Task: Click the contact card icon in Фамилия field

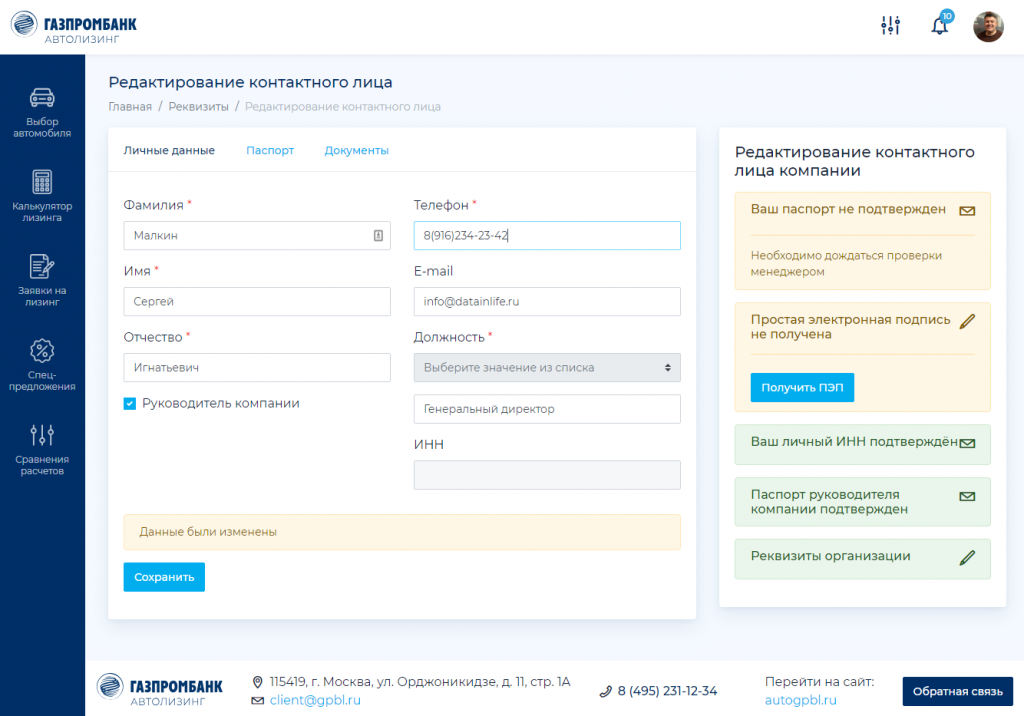Action: (x=378, y=236)
